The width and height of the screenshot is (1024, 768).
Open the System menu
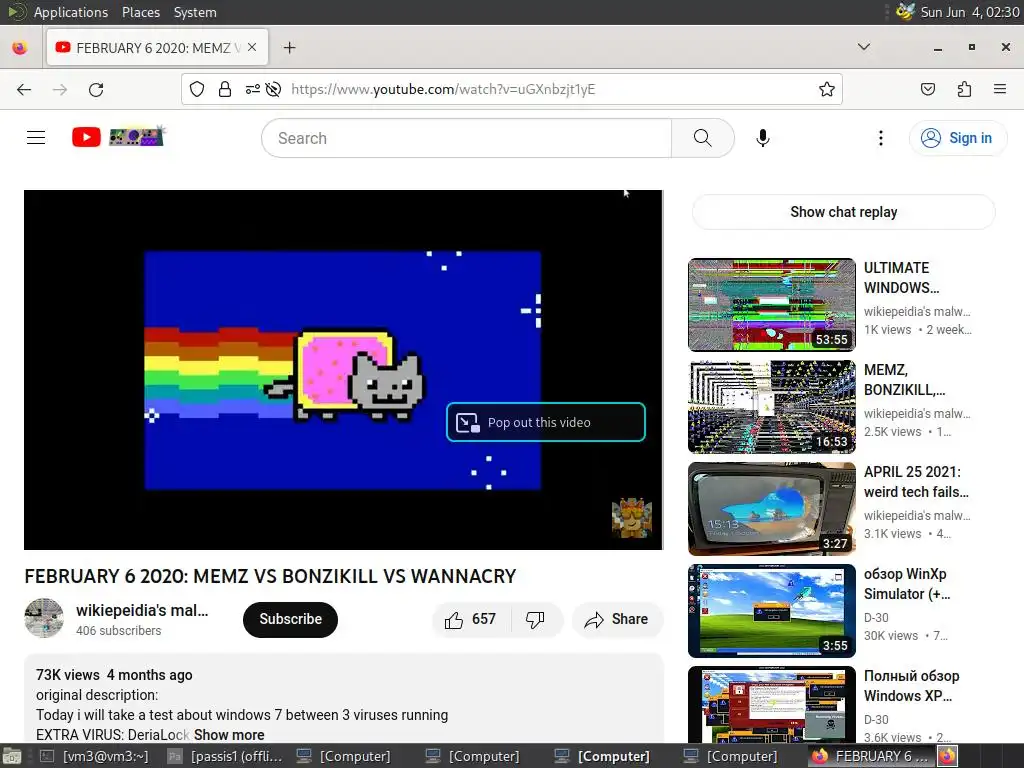[195, 12]
